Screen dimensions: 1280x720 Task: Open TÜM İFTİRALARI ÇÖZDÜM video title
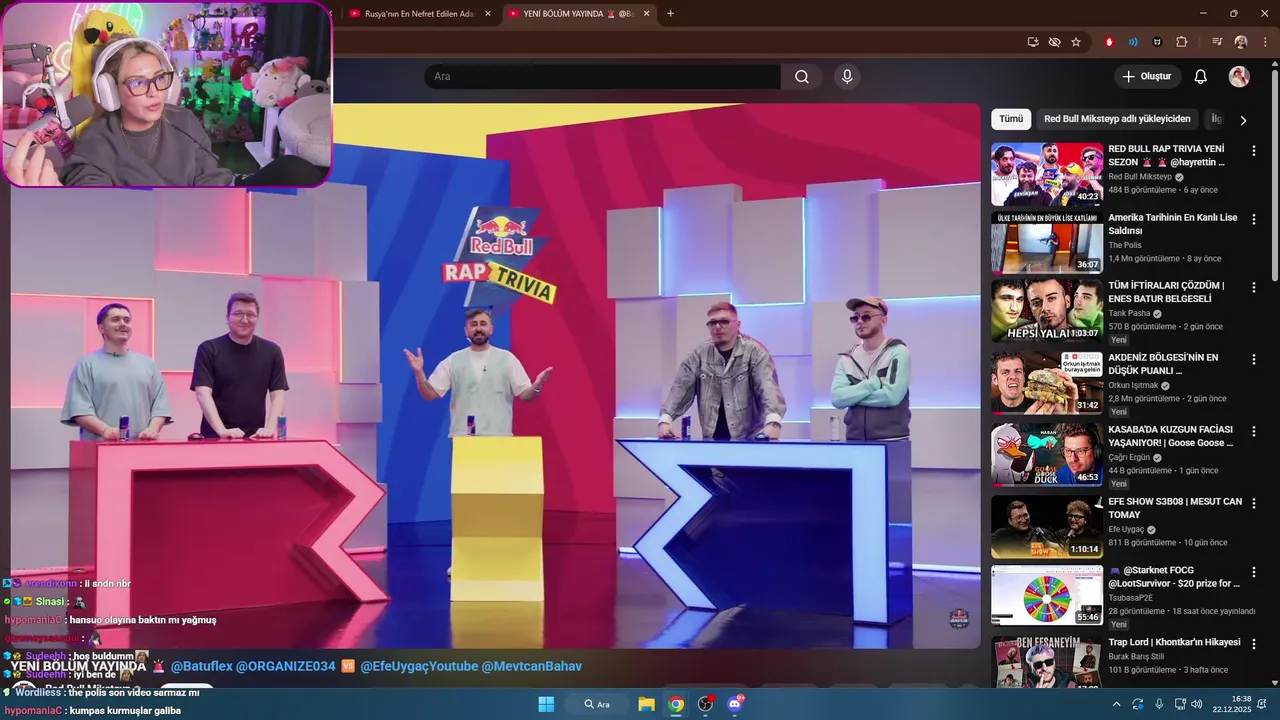point(1166,292)
